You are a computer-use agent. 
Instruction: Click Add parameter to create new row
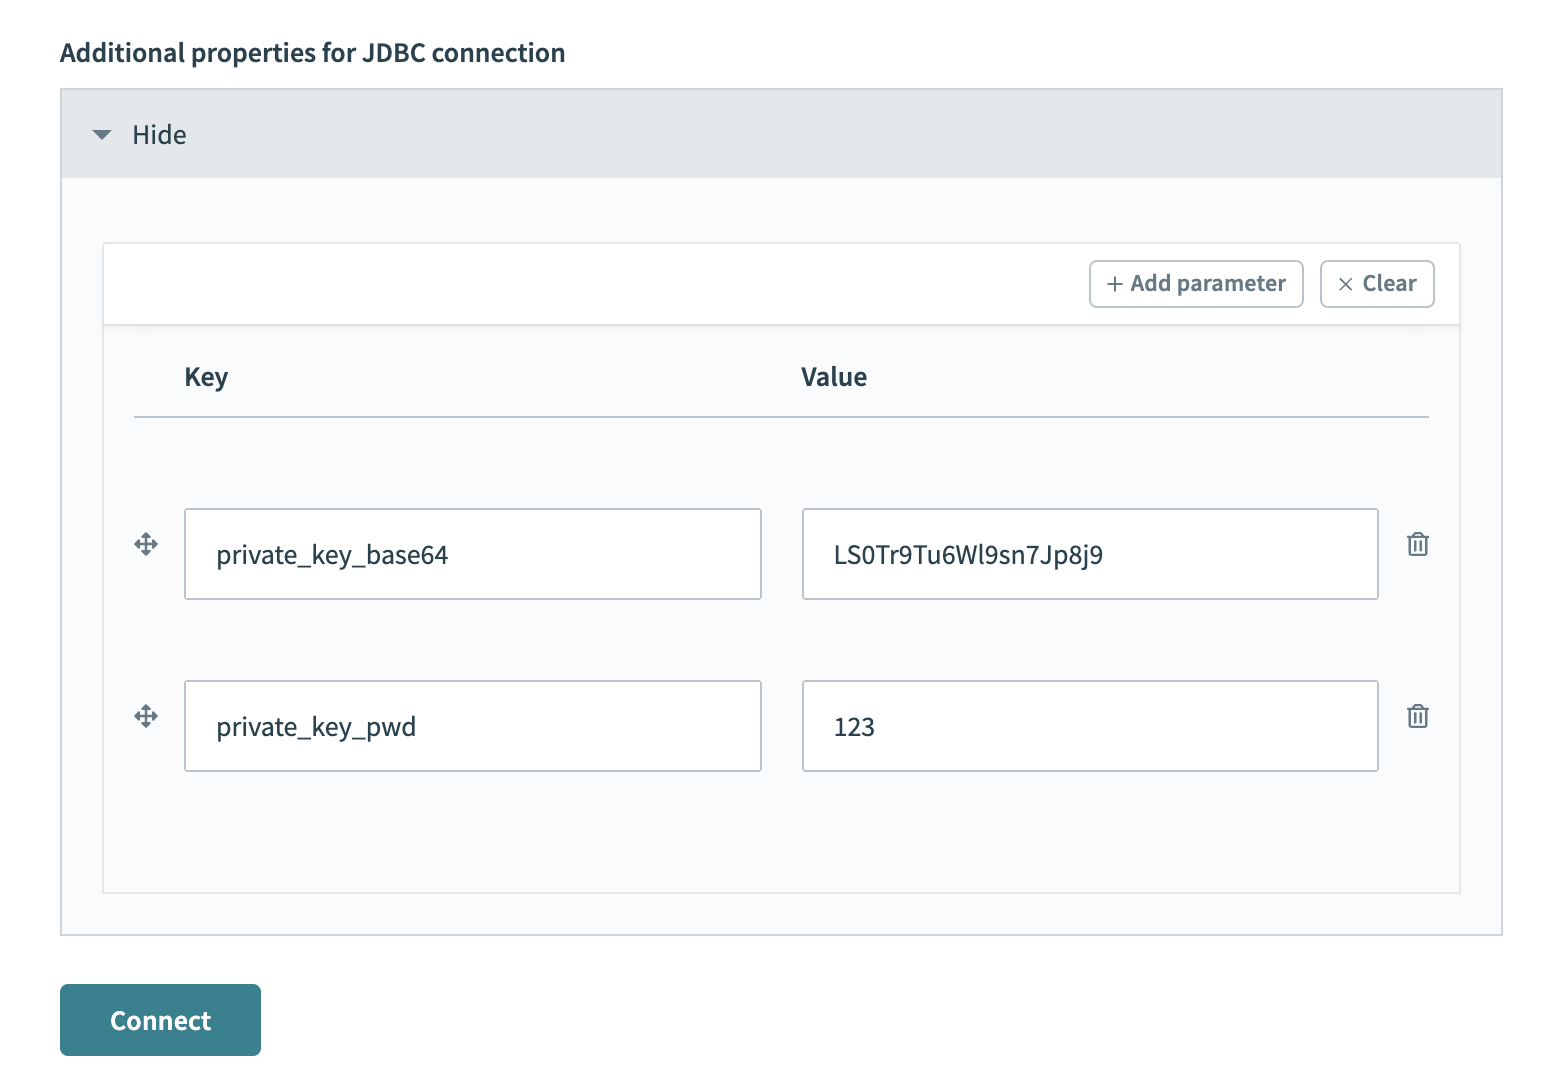1196,284
